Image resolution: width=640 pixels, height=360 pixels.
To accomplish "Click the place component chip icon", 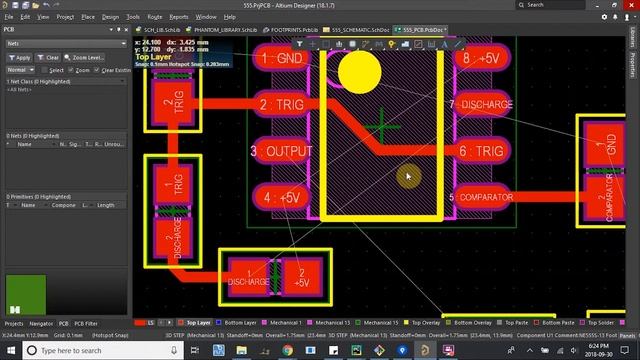I will point(352,44).
